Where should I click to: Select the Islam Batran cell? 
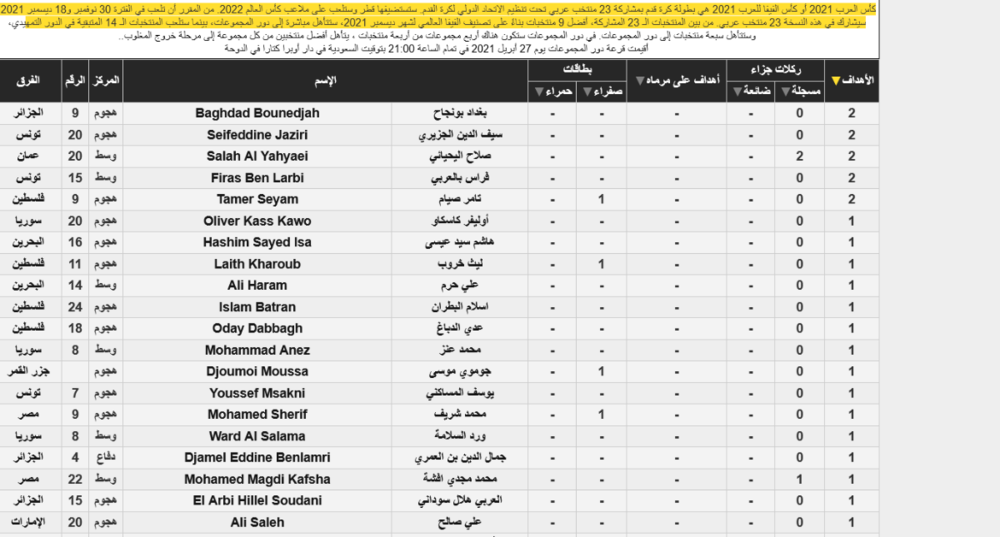point(257,307)
